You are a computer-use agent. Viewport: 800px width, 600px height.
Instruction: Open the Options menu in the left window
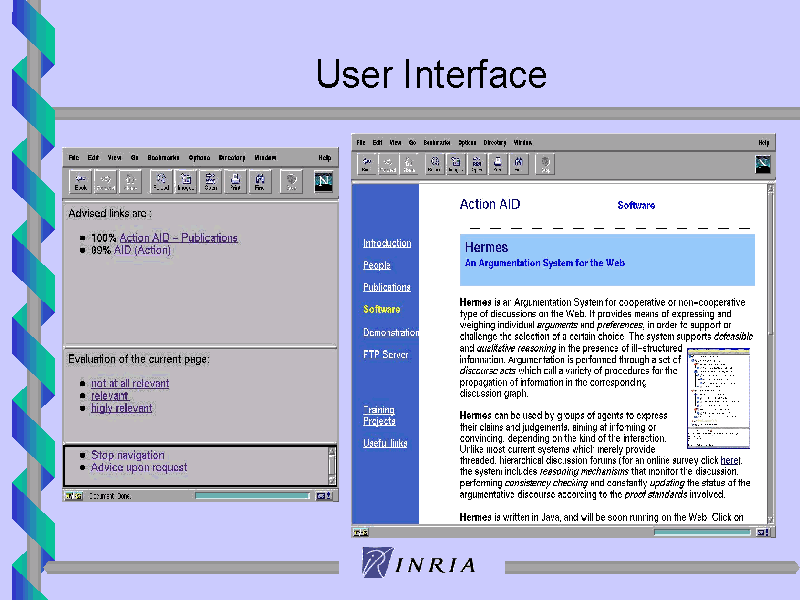[x=199, y=158]
